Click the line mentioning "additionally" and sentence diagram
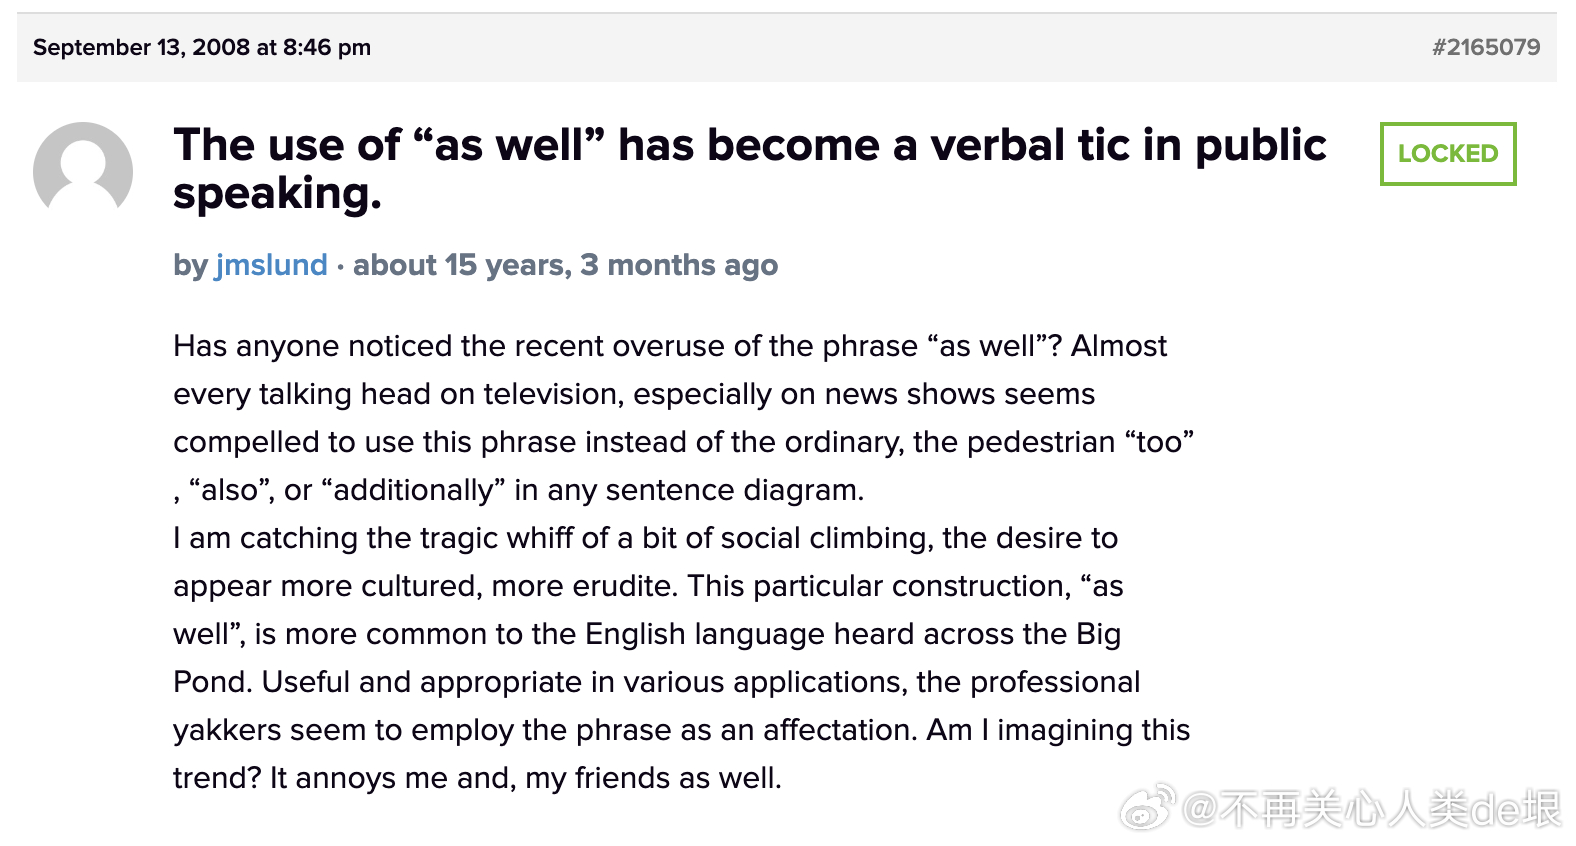1576x846 pixels. click(x=518, y=490)
